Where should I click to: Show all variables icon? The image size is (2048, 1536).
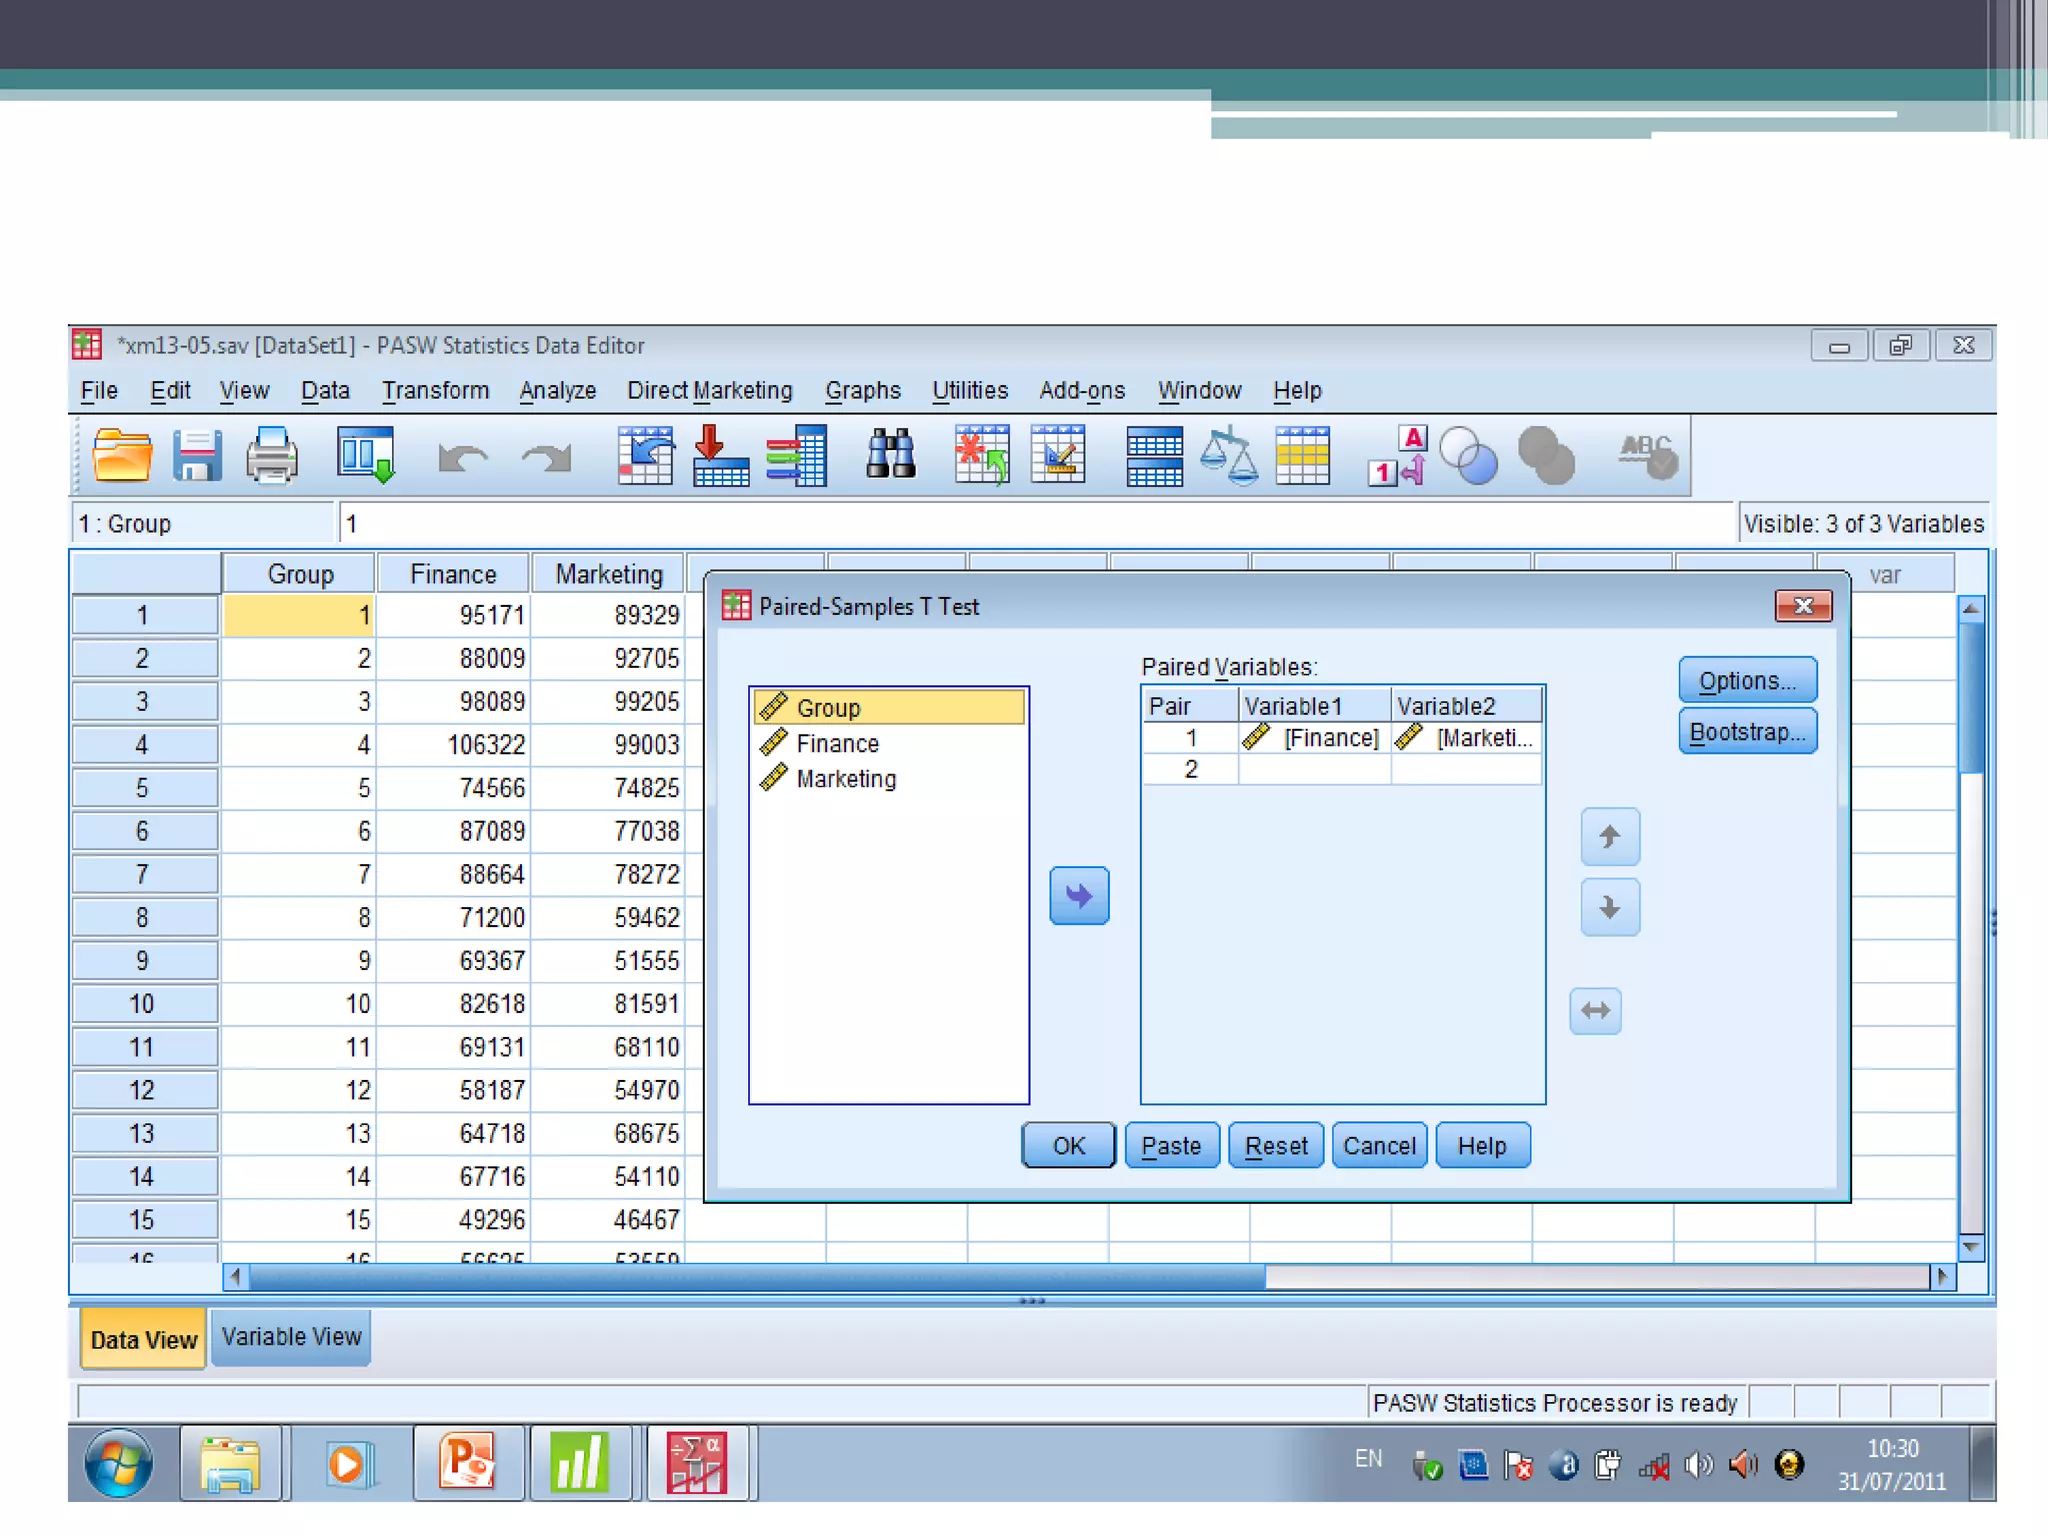point(1546,456)
